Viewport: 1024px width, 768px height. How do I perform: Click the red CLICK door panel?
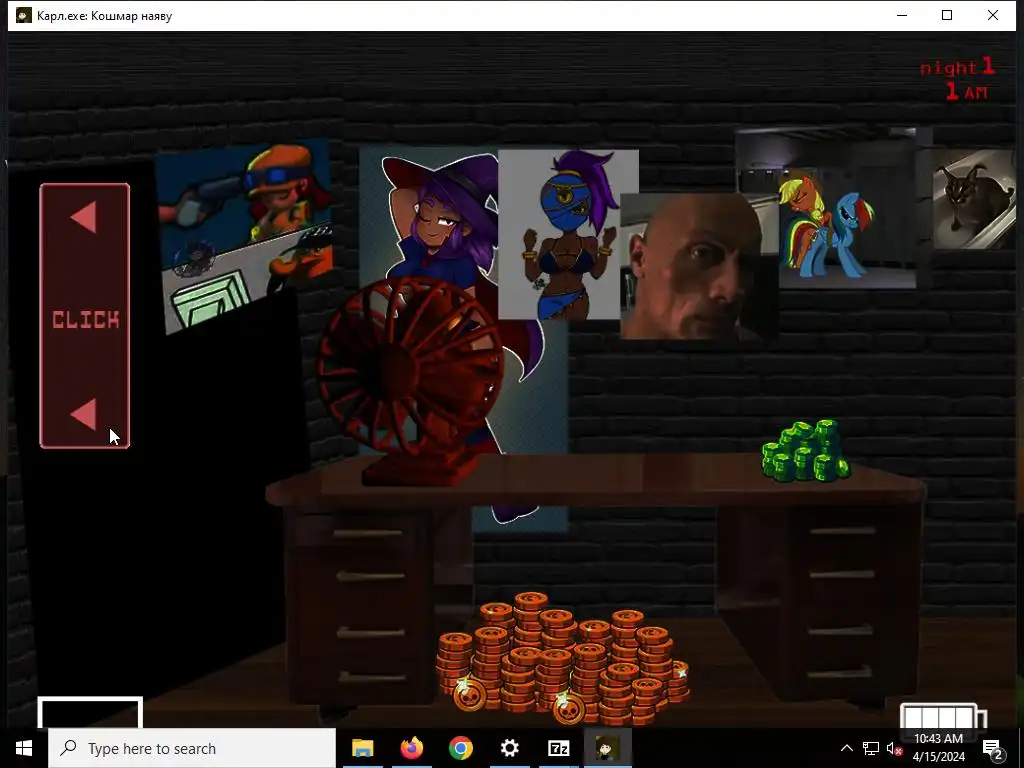85,316
